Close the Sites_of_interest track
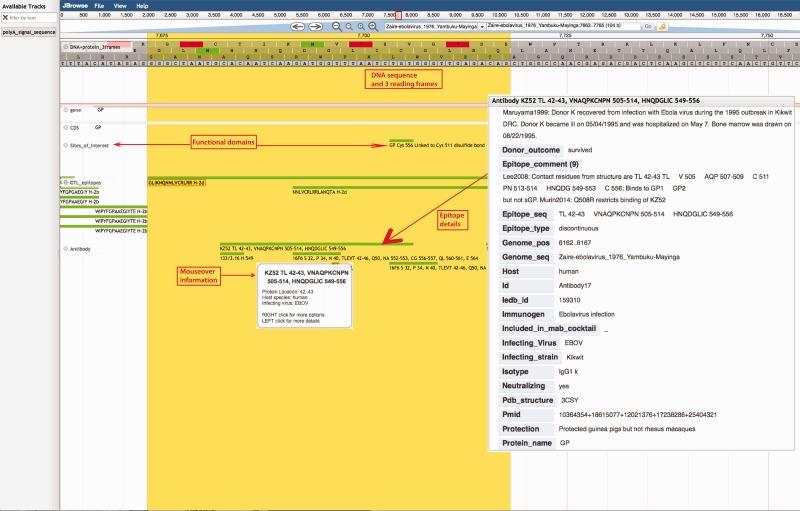The width and height of the screenshot is (800, 511). tap(66, 146)
